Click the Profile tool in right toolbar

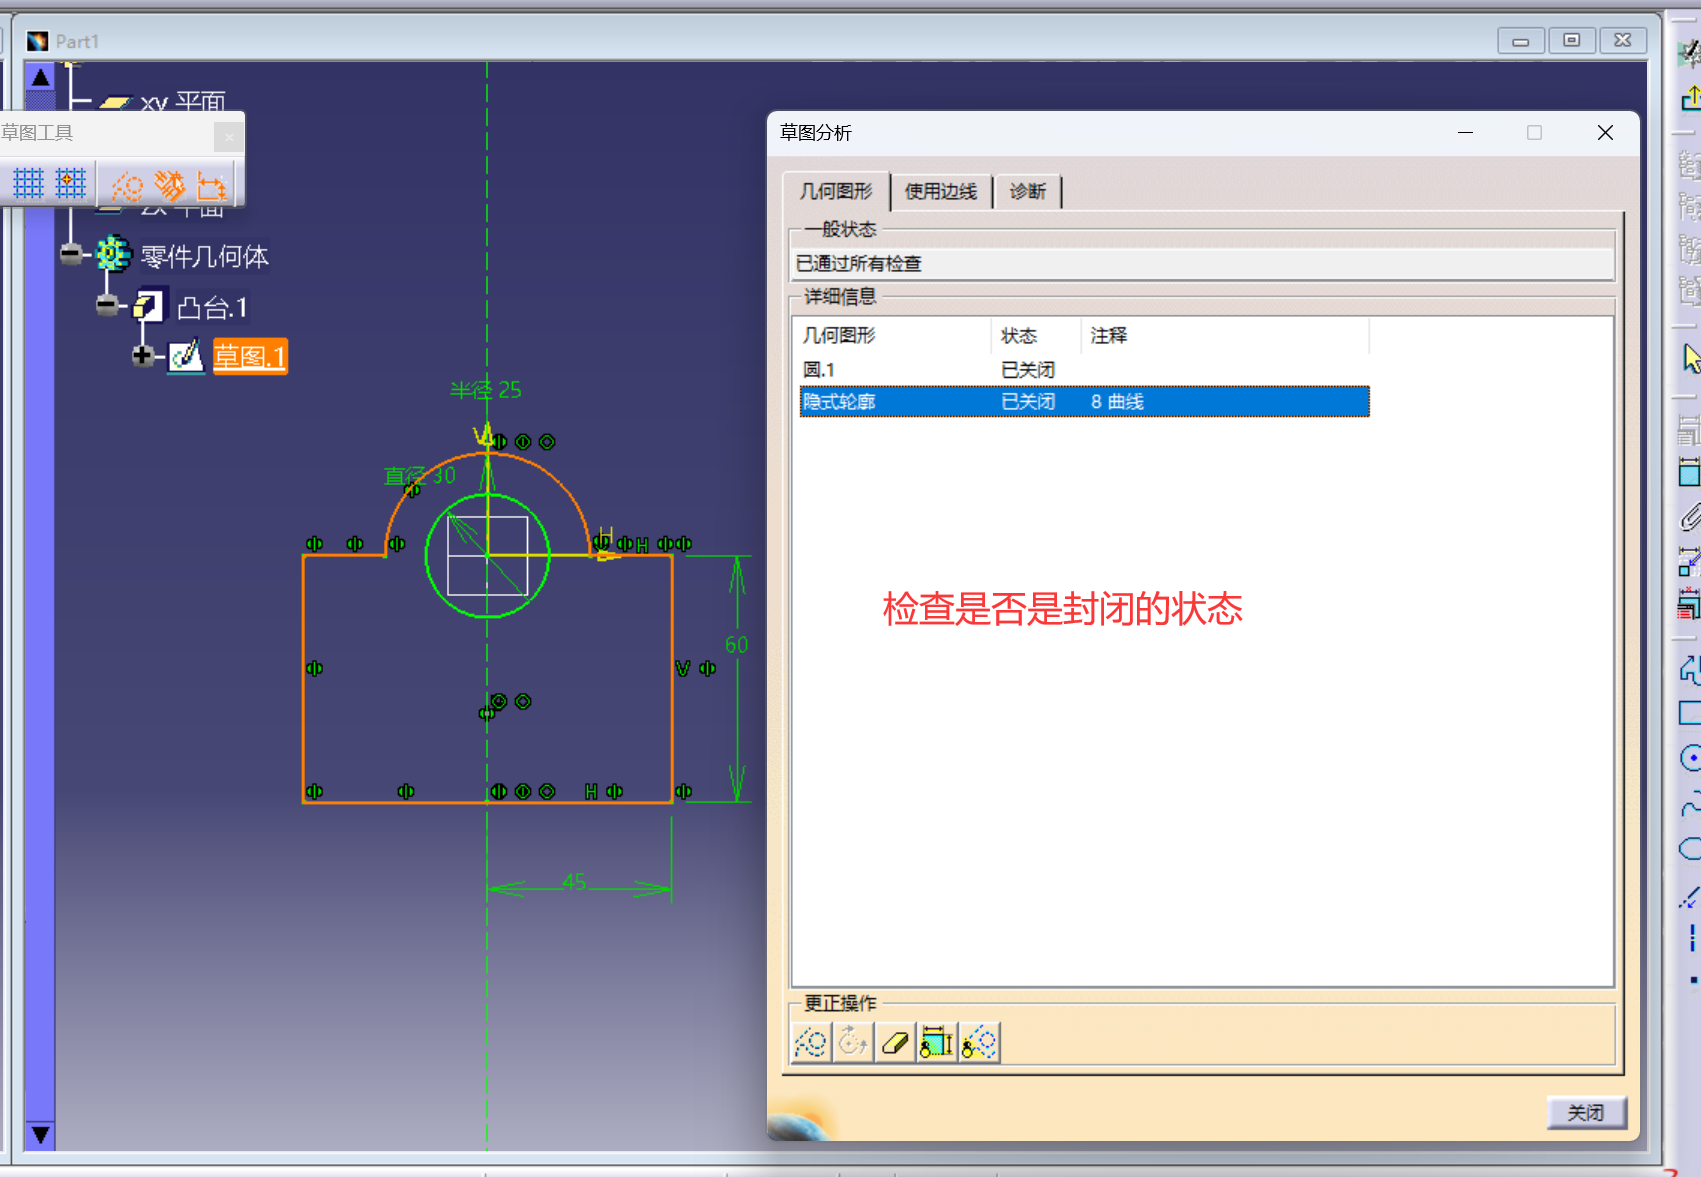pos(1691,668)
